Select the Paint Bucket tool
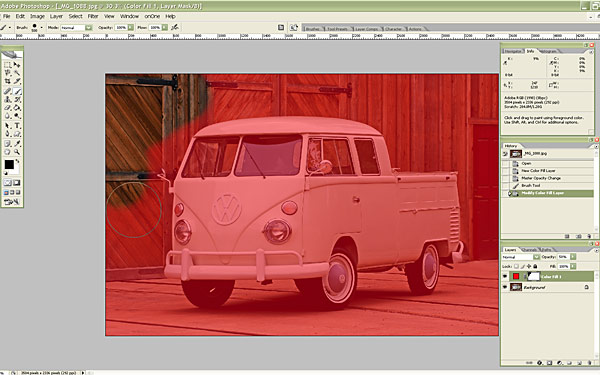 pos(17,107)
